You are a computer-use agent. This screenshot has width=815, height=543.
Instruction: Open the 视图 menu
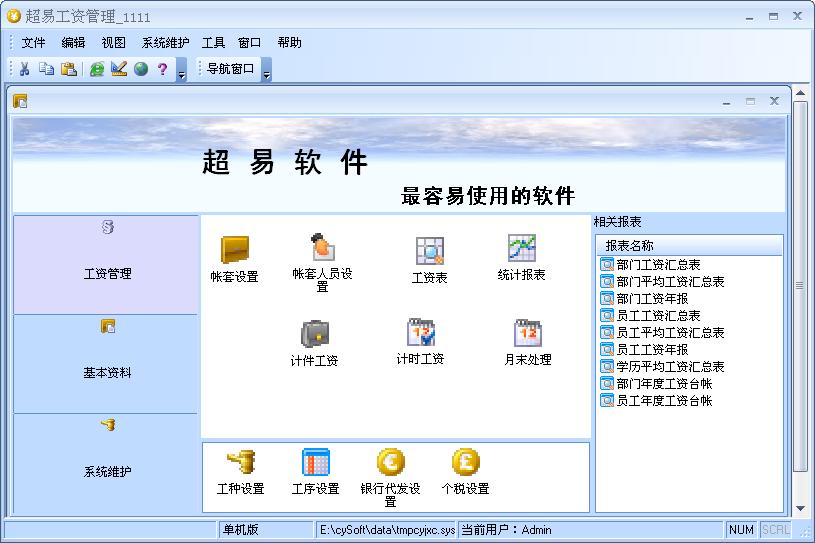click(x=113, y=43)
